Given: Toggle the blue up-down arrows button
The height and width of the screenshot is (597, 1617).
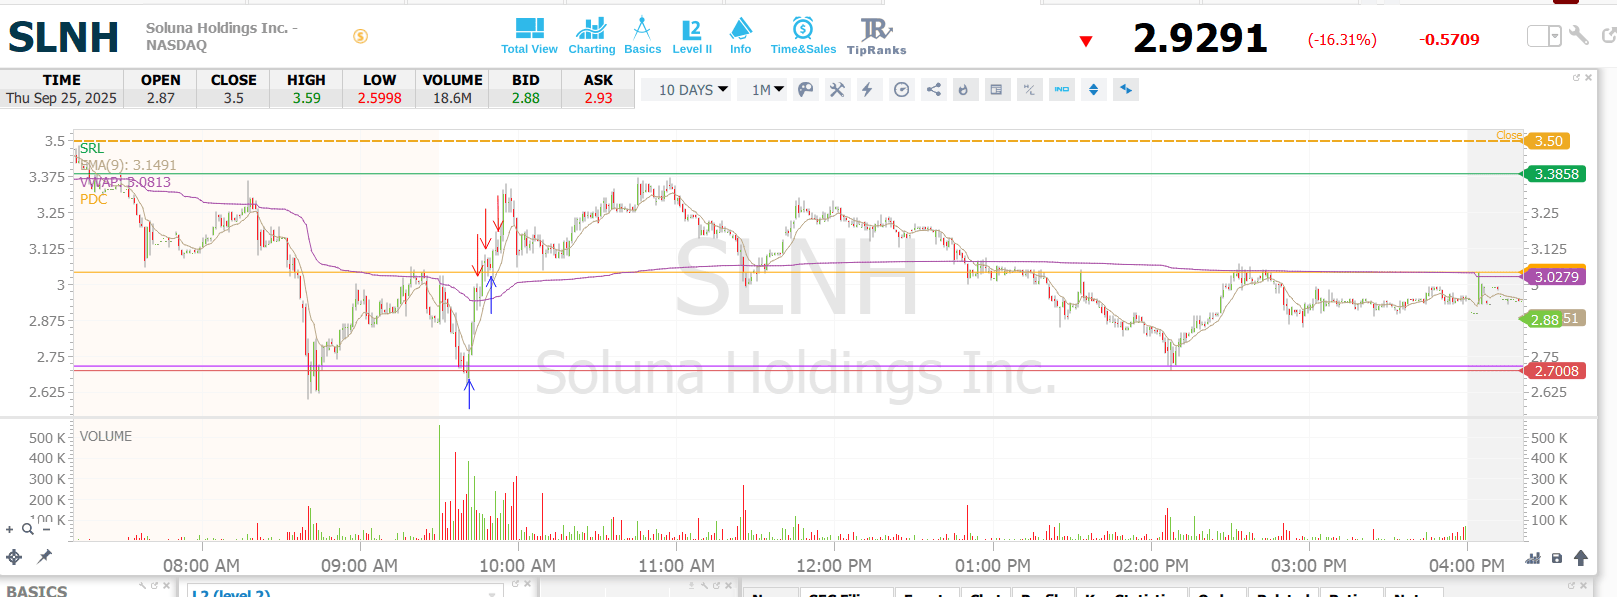Looking at the screenshot, I should [x=1093, y=90].
